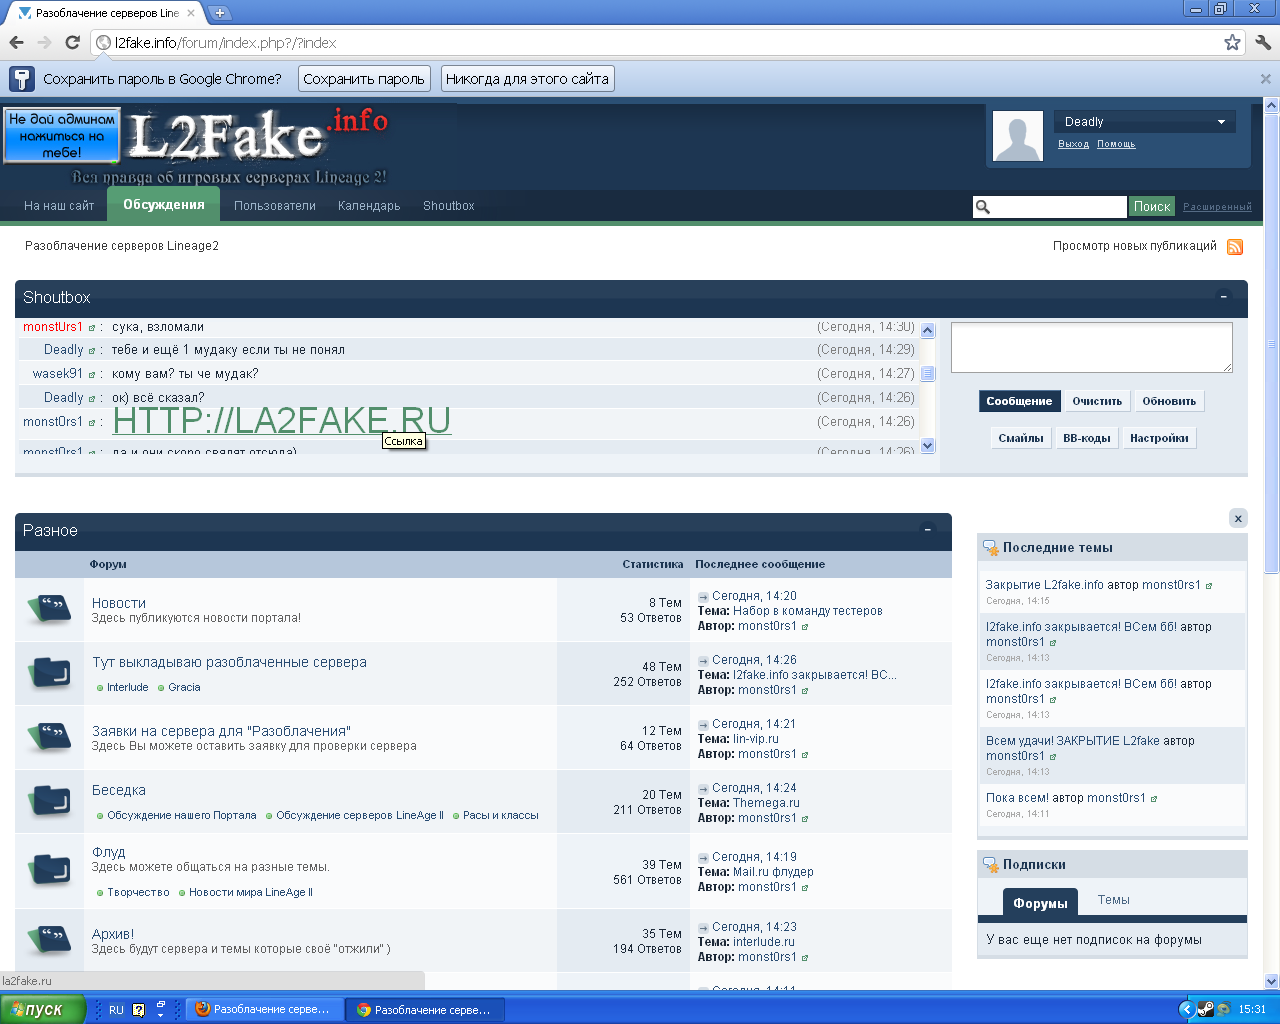Click the shoutbox message text area
The height and width of the screenshot is (1024, 1280).
(1092, 348)
